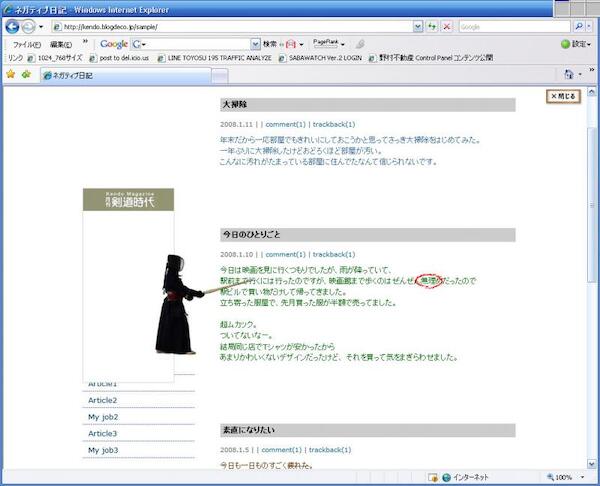
Task: Open the 編集(E) menu
Action: click(x=61, y=44)
